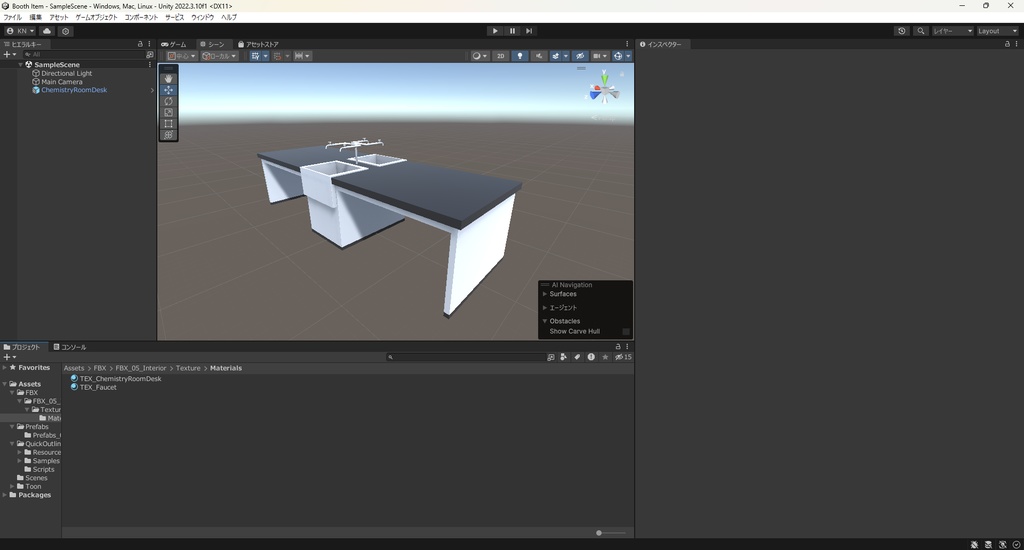1024x550 pixels.
Task: Open the pivot mode dropdown
Action: (x=182, y=56)
